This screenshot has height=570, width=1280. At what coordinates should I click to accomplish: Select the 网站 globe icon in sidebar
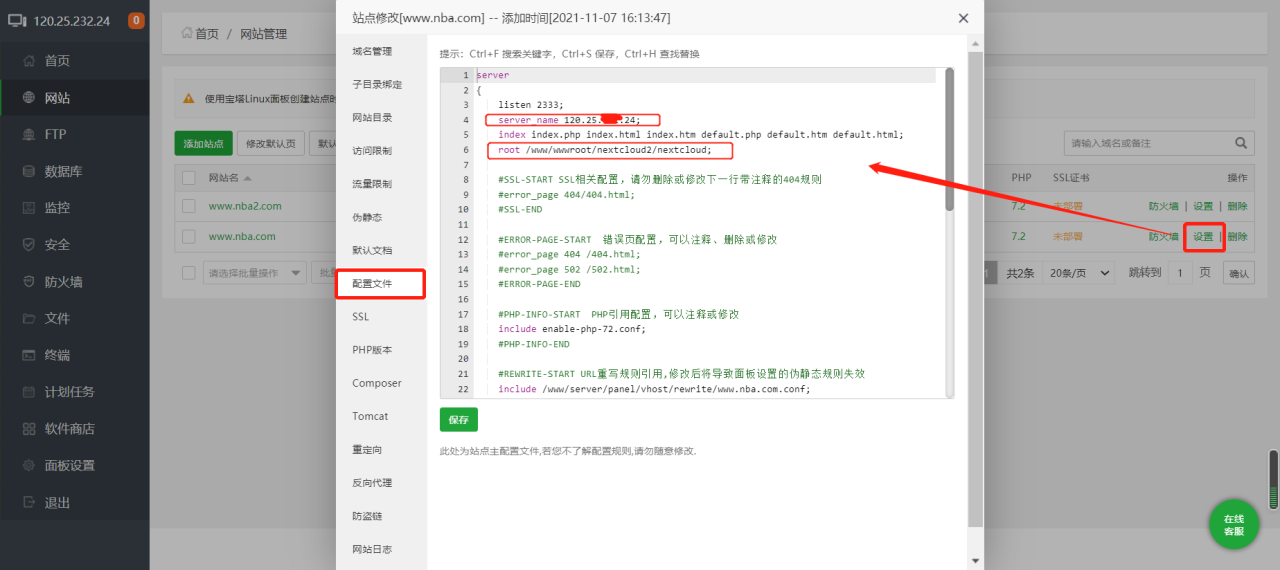tap(30, 98)
